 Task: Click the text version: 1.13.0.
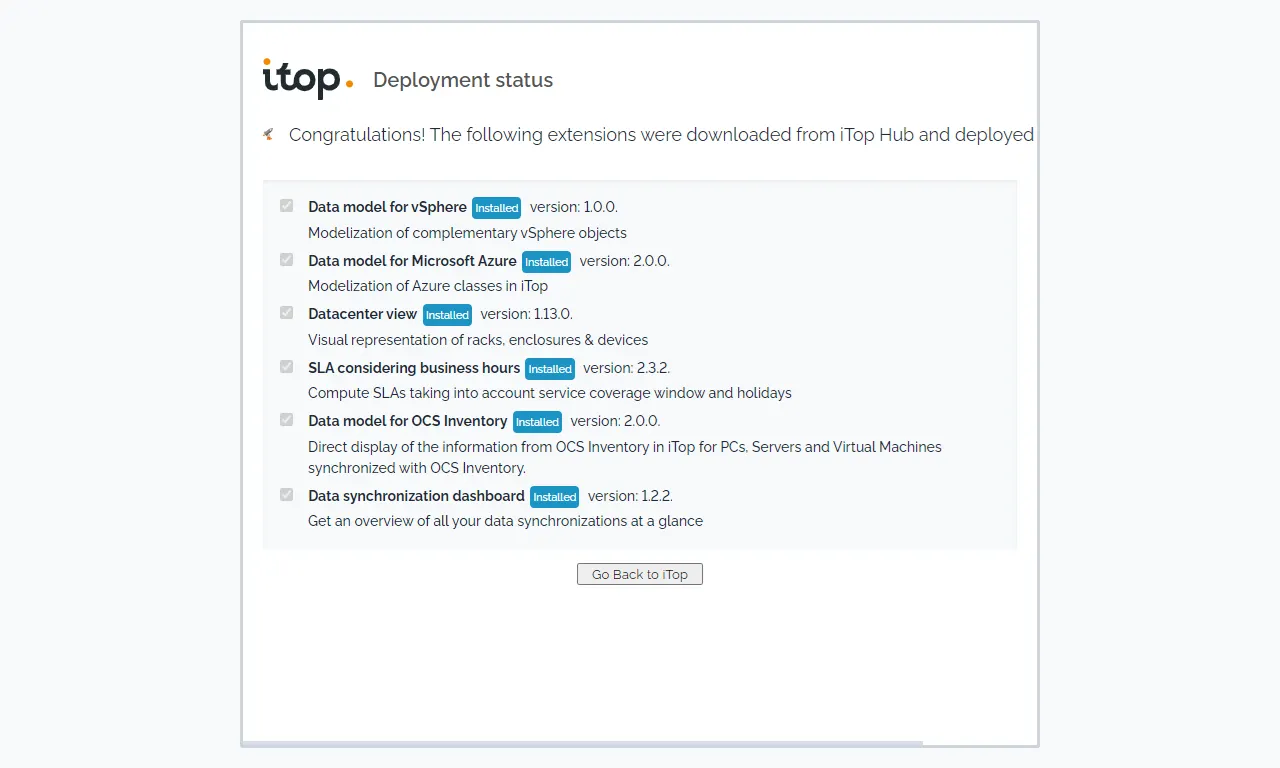coord(526,314)
